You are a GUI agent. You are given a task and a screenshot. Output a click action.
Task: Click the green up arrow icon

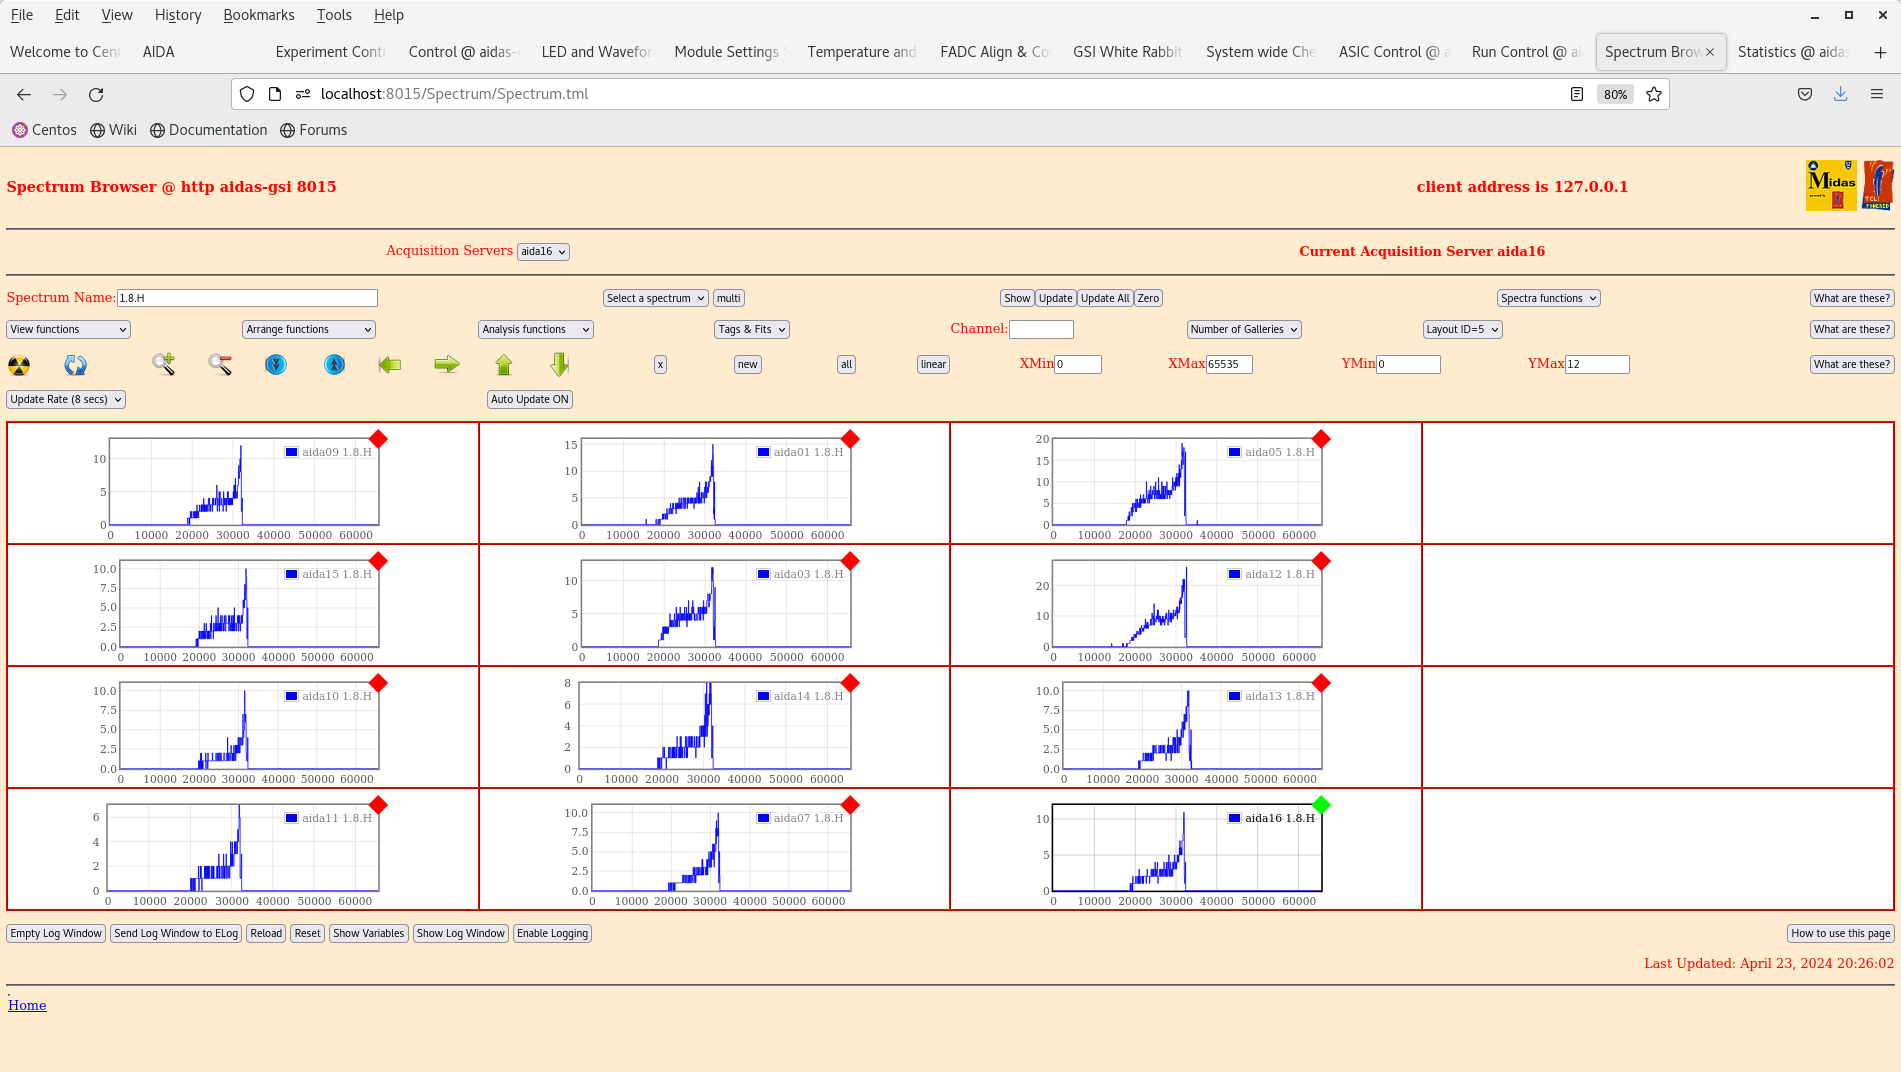pyautogui.click(x=504, y=364)
